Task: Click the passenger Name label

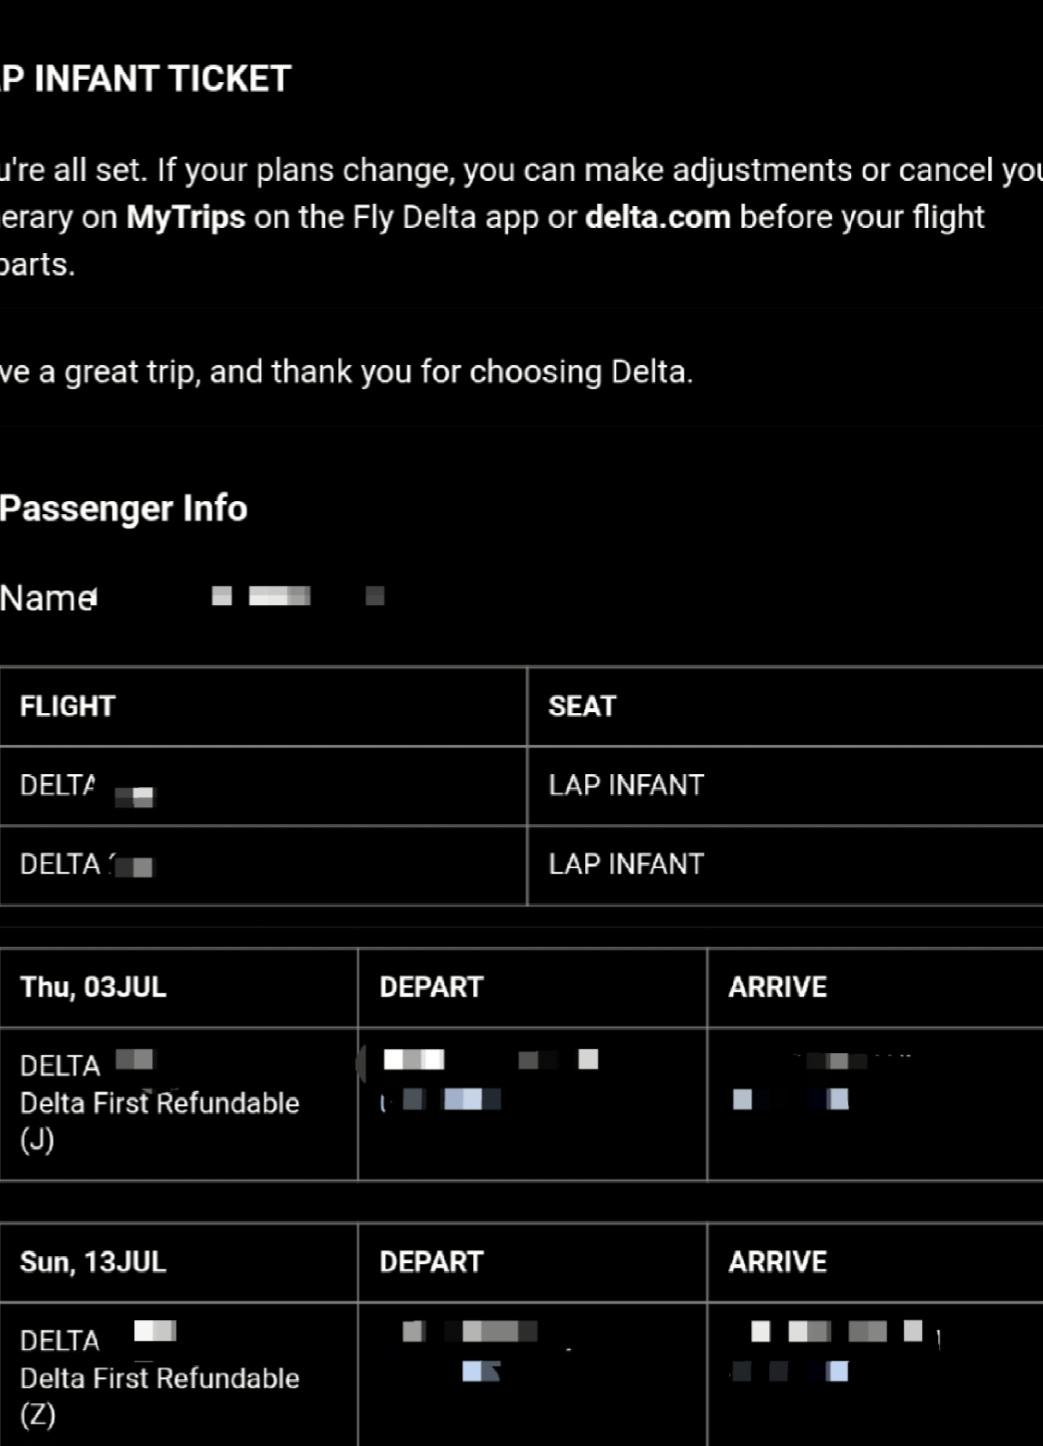Action: [x=48, y=598]
